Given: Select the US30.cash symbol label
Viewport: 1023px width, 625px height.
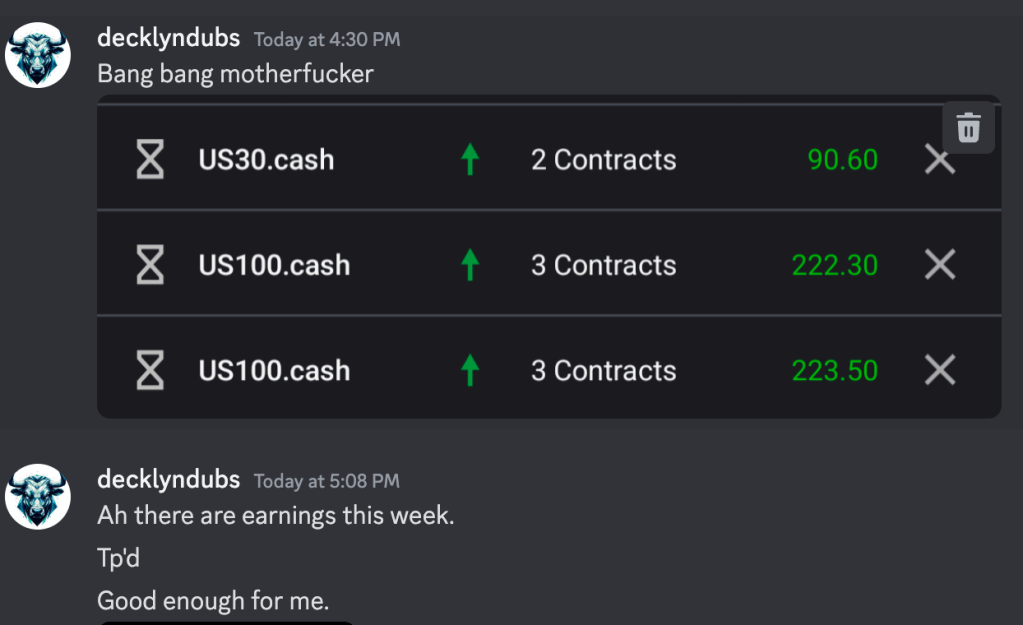Looking at the screenshot, I should 266,160.
